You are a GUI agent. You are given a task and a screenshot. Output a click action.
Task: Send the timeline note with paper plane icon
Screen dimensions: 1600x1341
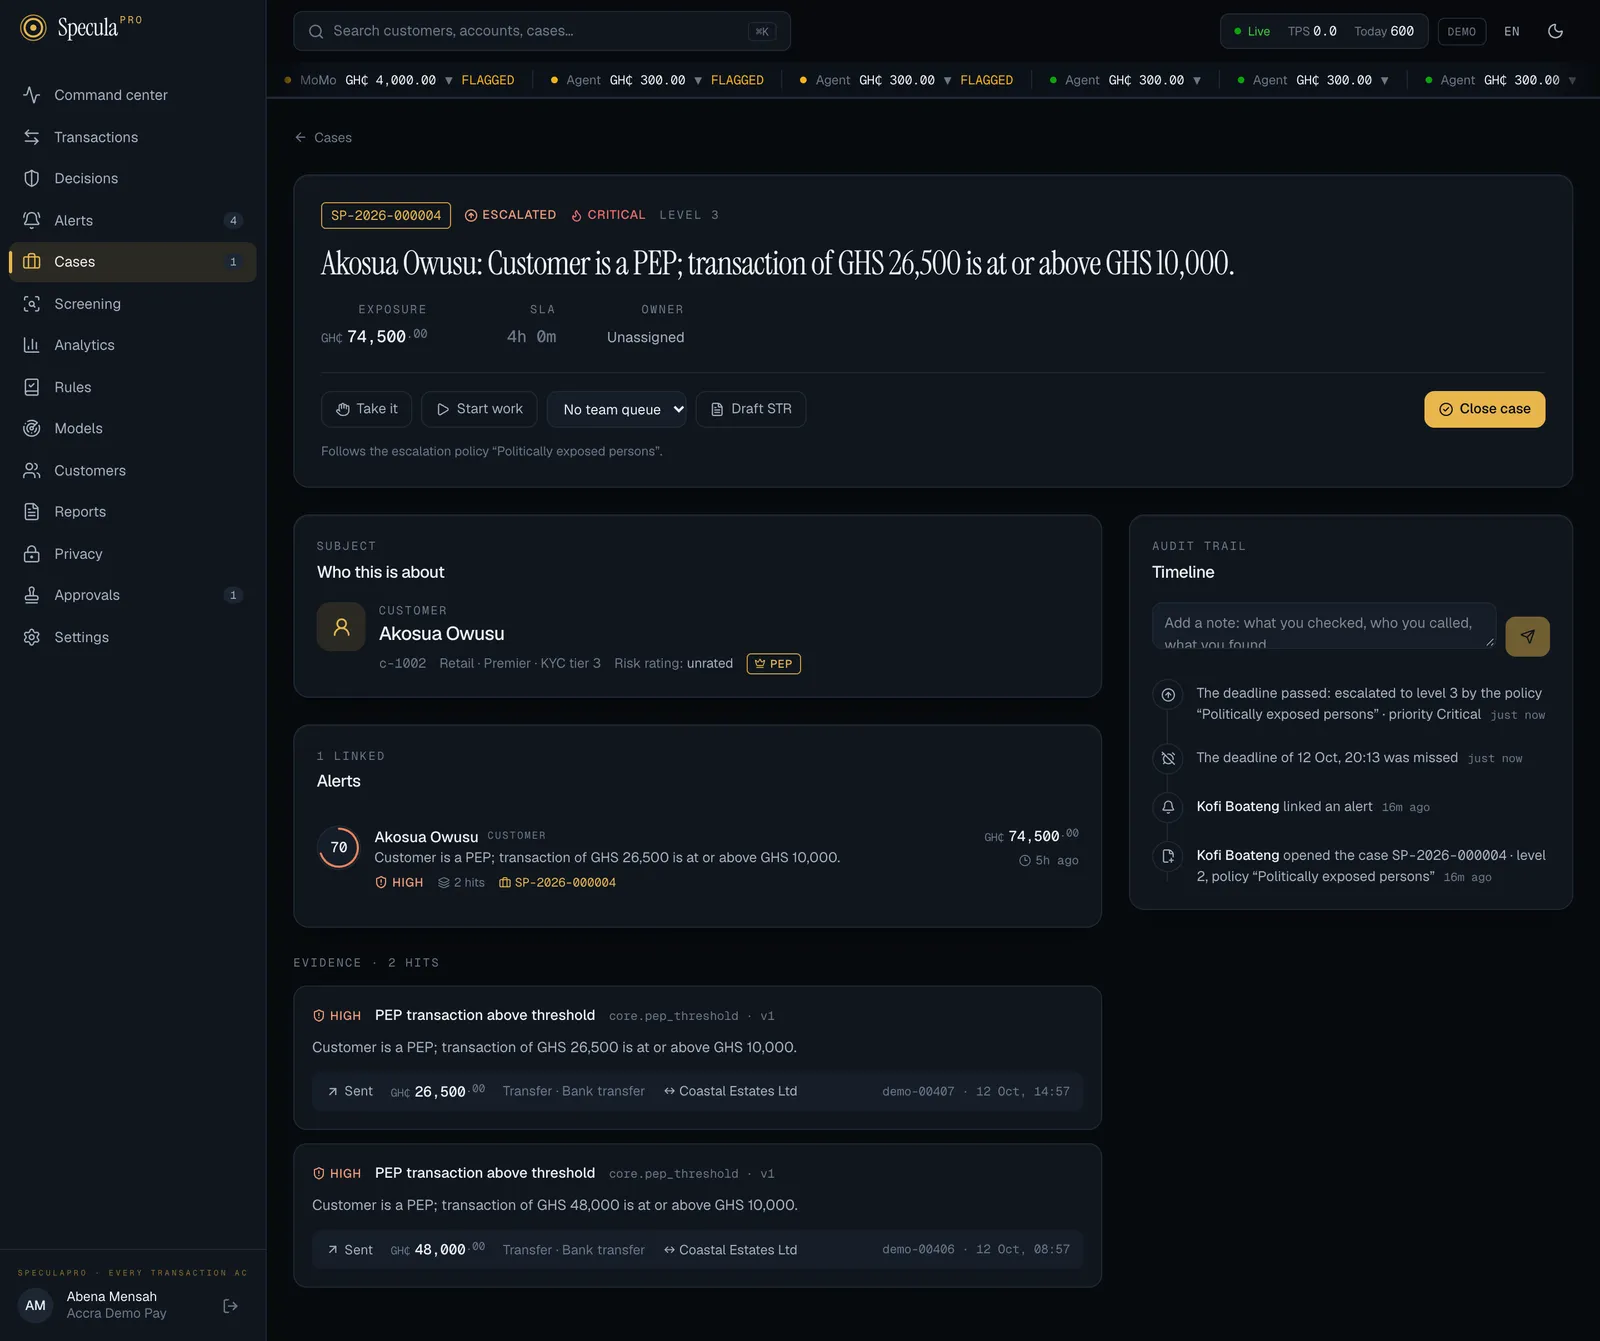(x=1527, y=636)
